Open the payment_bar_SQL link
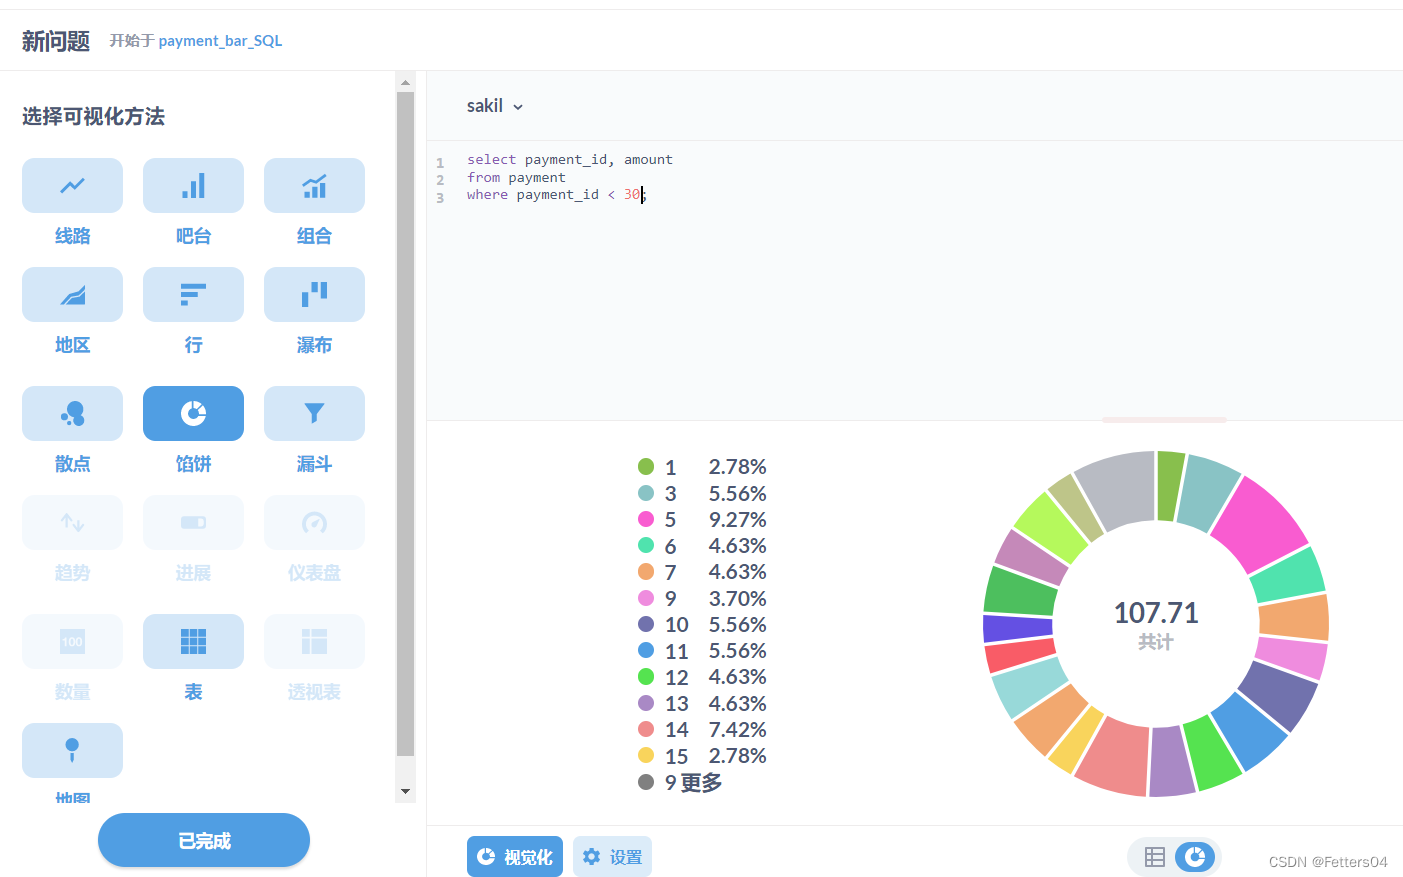 pos(220,41)
